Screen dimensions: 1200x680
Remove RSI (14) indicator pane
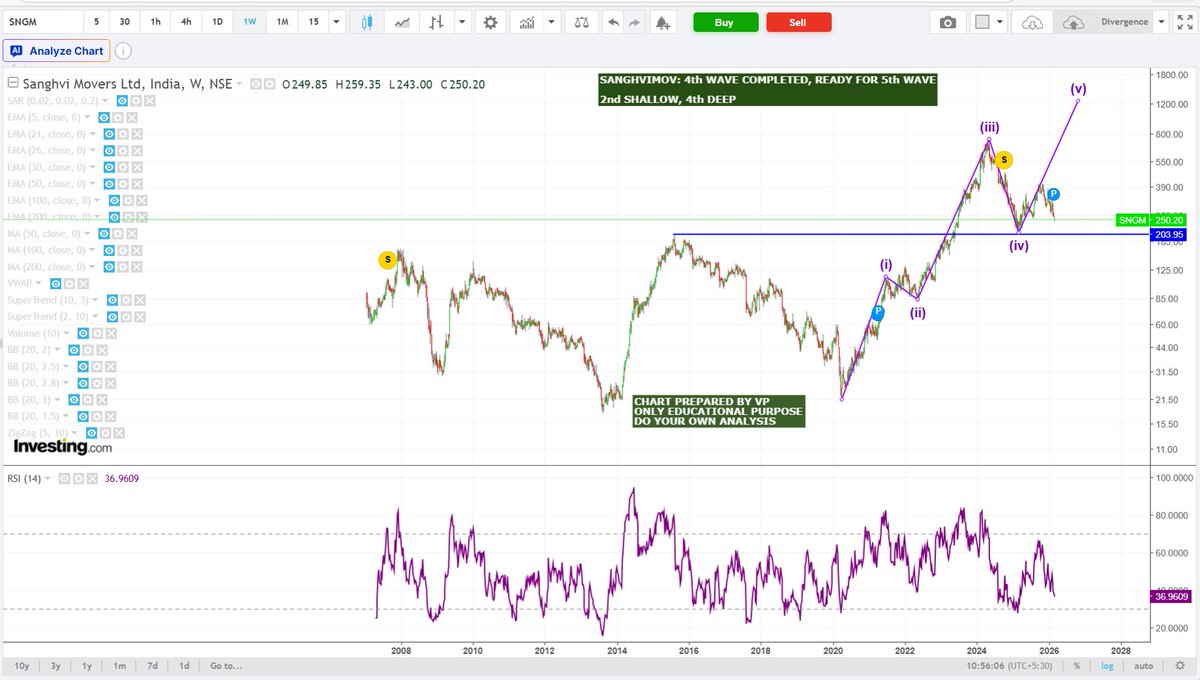click(93, 478)
